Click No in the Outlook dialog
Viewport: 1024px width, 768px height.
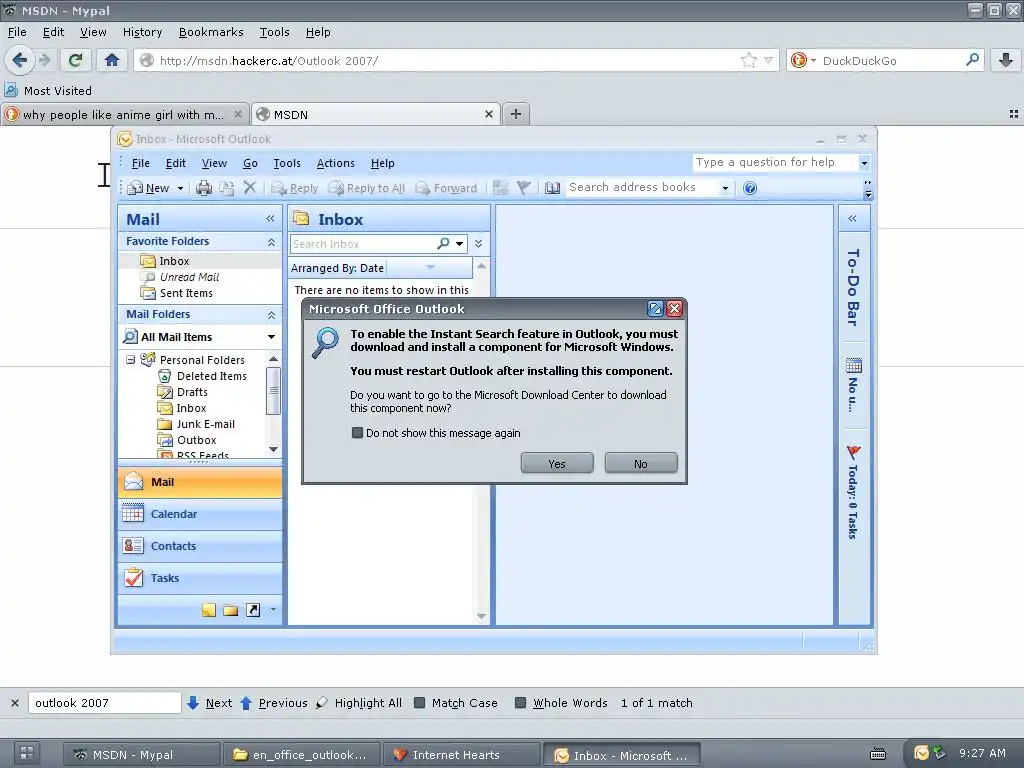641,464
